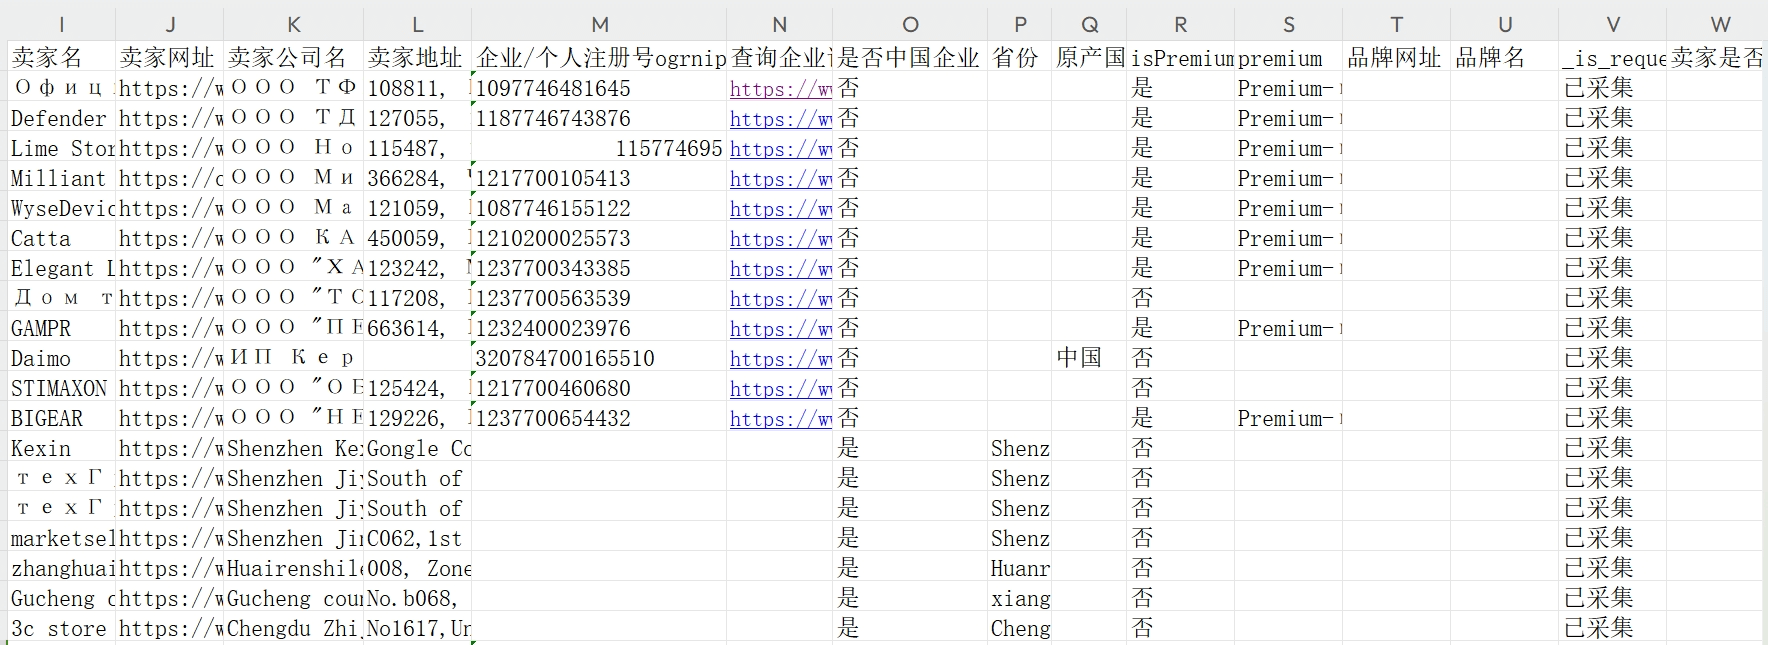Screen dimensions: 1768x645
Task: Select the Kexin seller name cell
Action: coord(62,448)
